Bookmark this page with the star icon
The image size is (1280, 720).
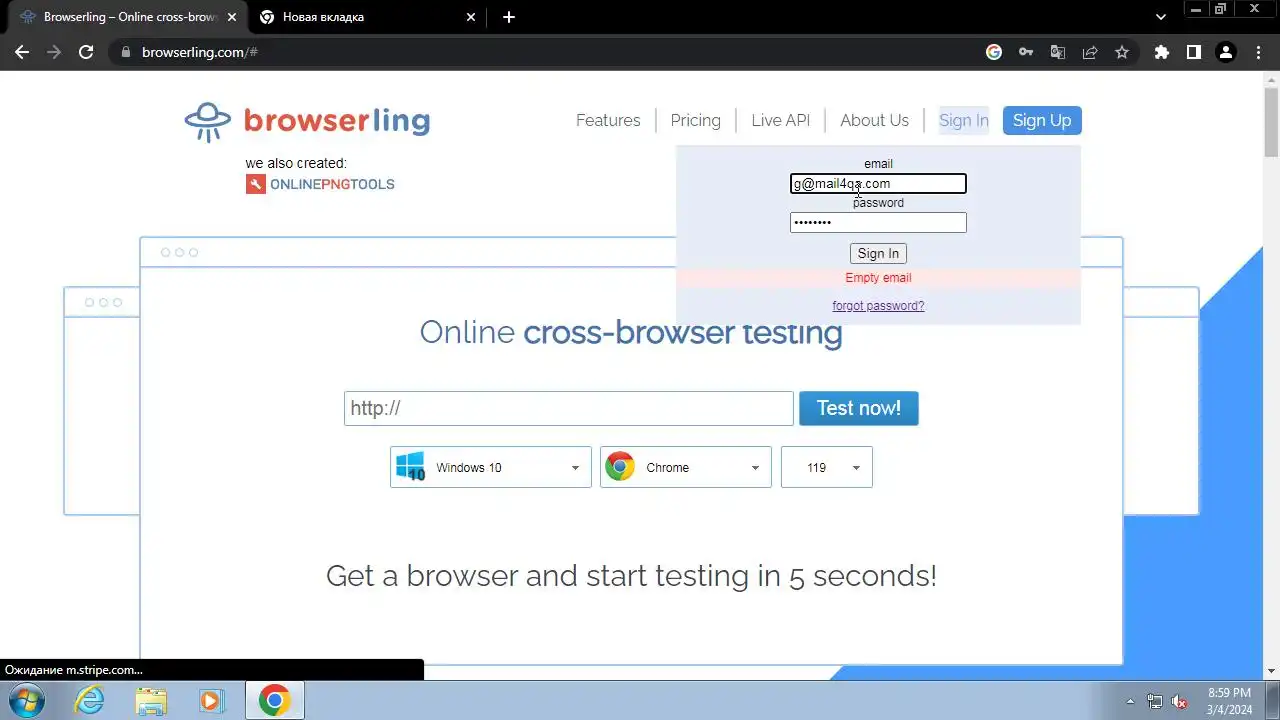(1122, 52)
